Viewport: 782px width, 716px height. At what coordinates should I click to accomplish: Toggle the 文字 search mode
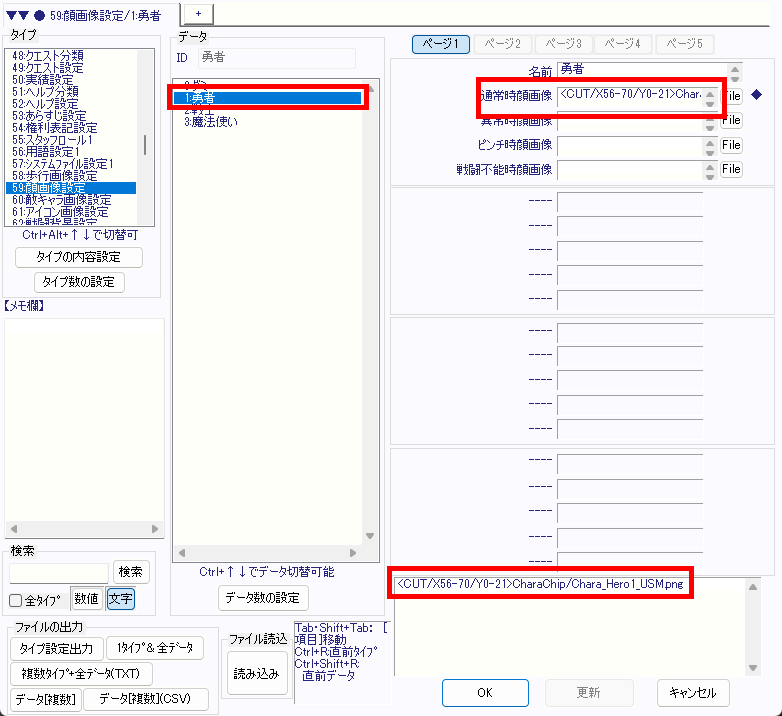pyautogui.click(x=120, y=599)
